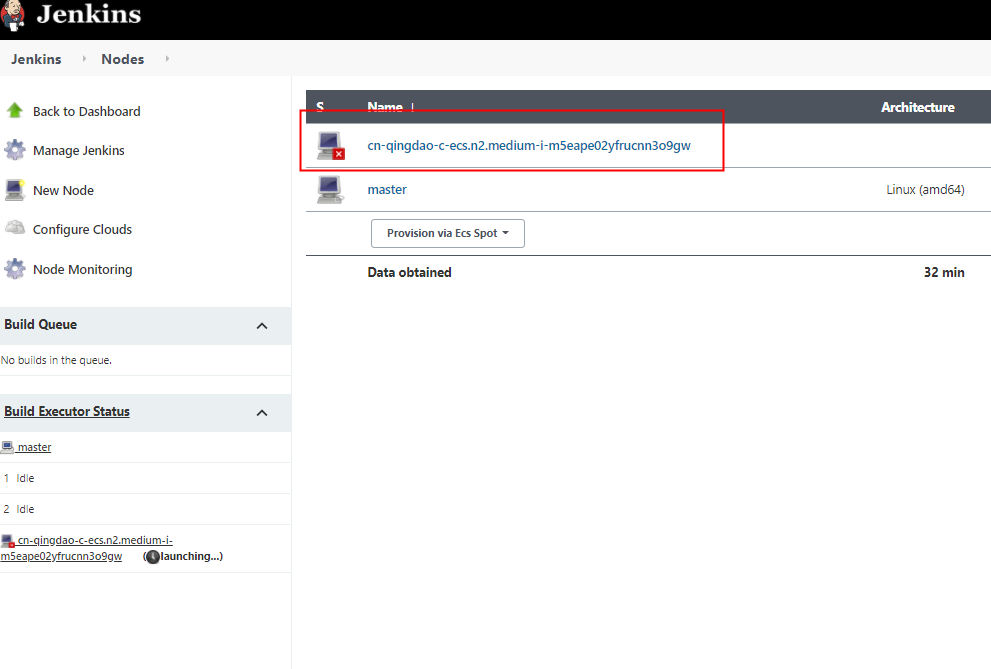Open the Nodes breadcrumb link
The height and width of the screenshot is (669, 991).
click(123, 59)
